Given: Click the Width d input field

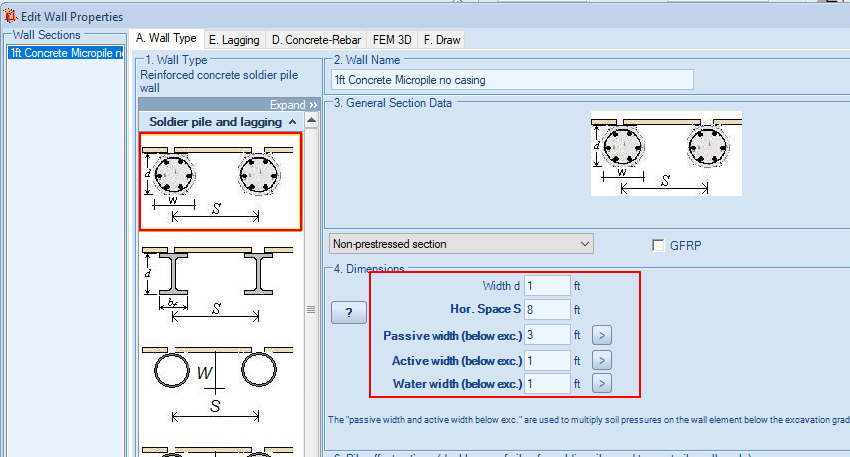Looking at the screenshot, I should tap(547, 286).
